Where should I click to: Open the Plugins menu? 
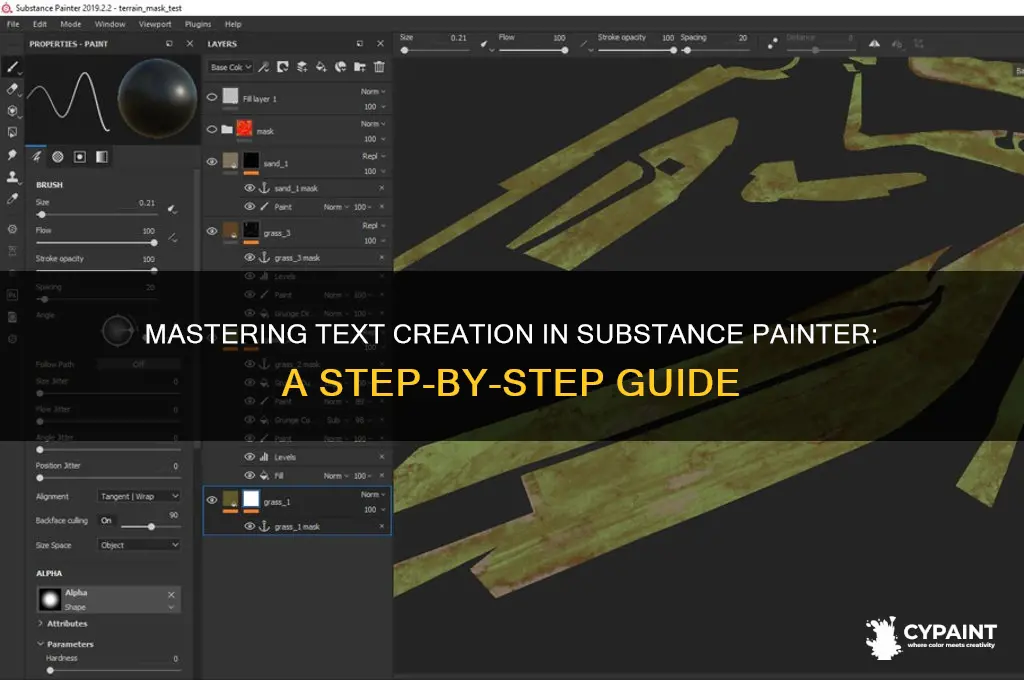click(198, 24)
